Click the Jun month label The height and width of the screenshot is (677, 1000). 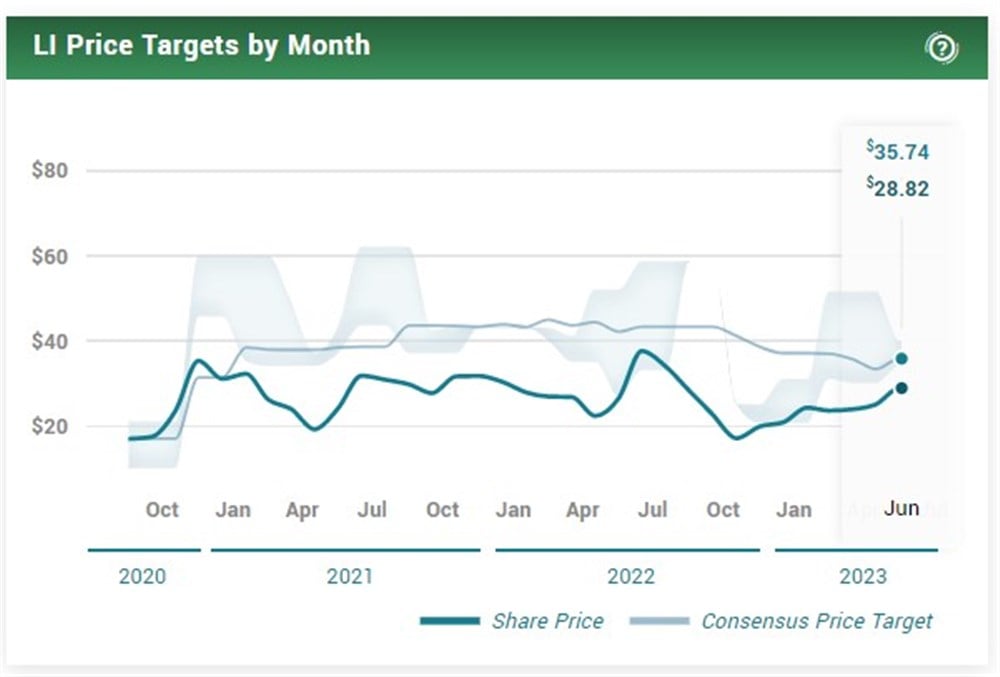click(901, 508)
